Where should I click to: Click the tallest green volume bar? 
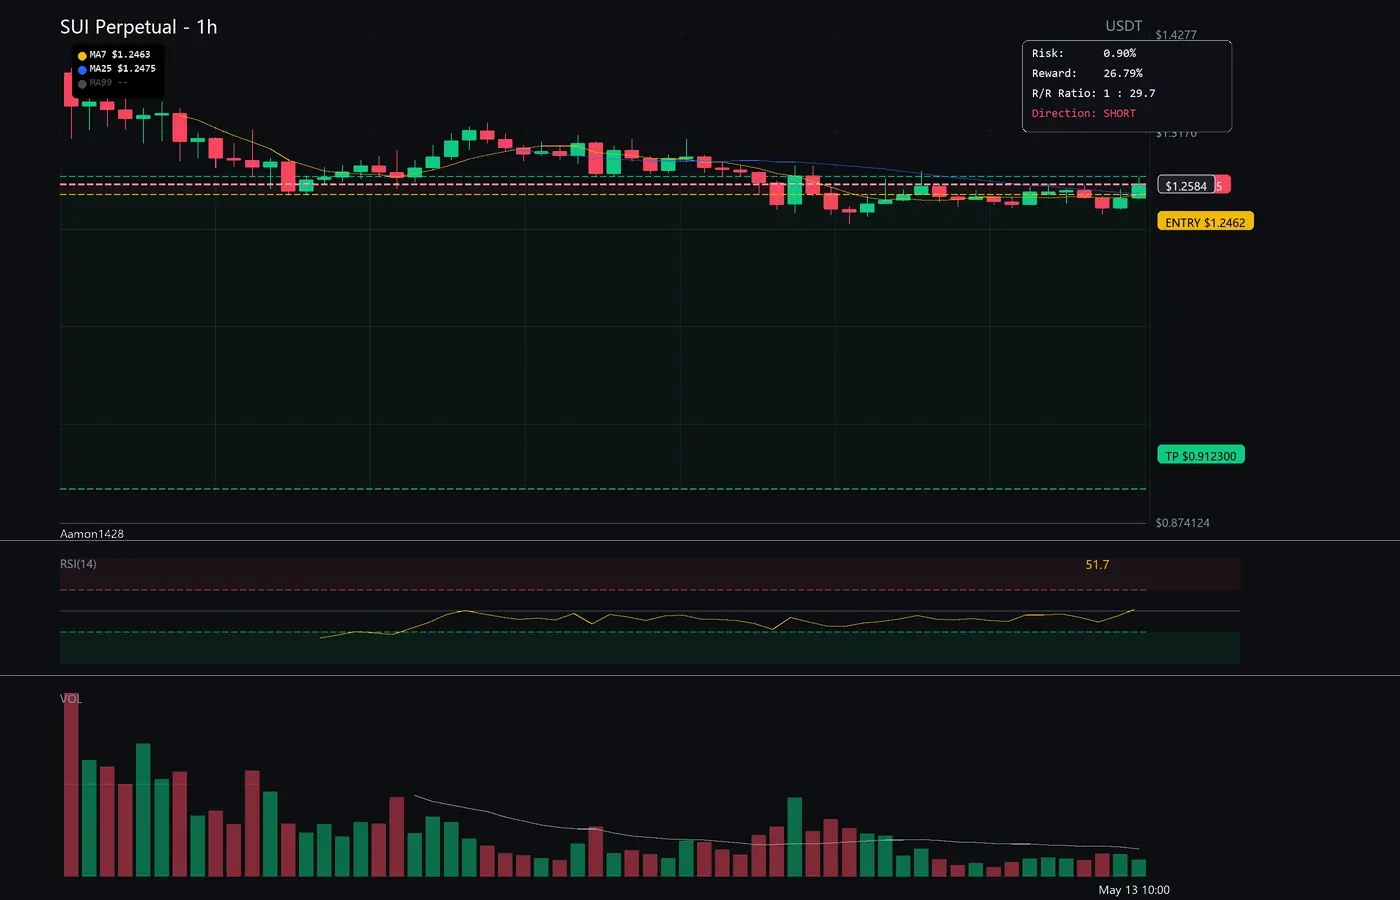point(143,810)
